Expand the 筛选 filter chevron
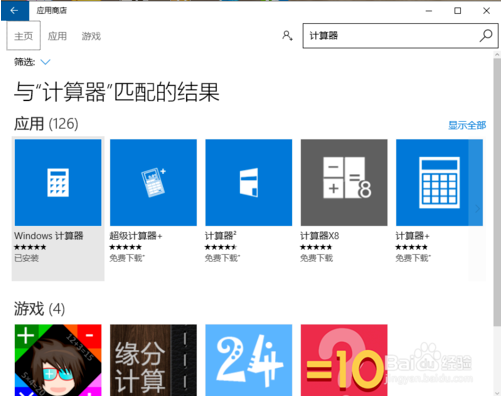 click(45, 62)
